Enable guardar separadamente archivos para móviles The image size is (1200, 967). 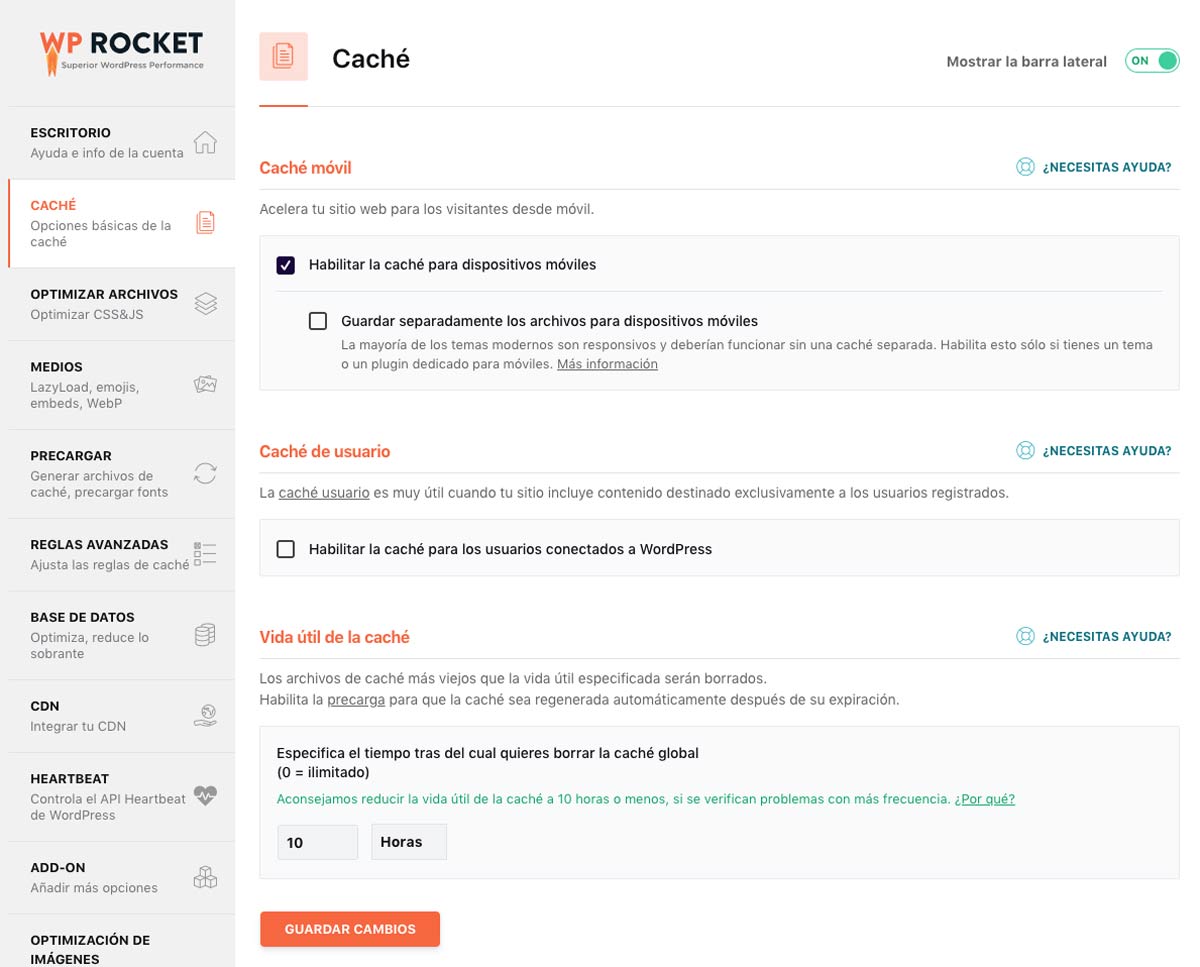click(x=318, y=320)
